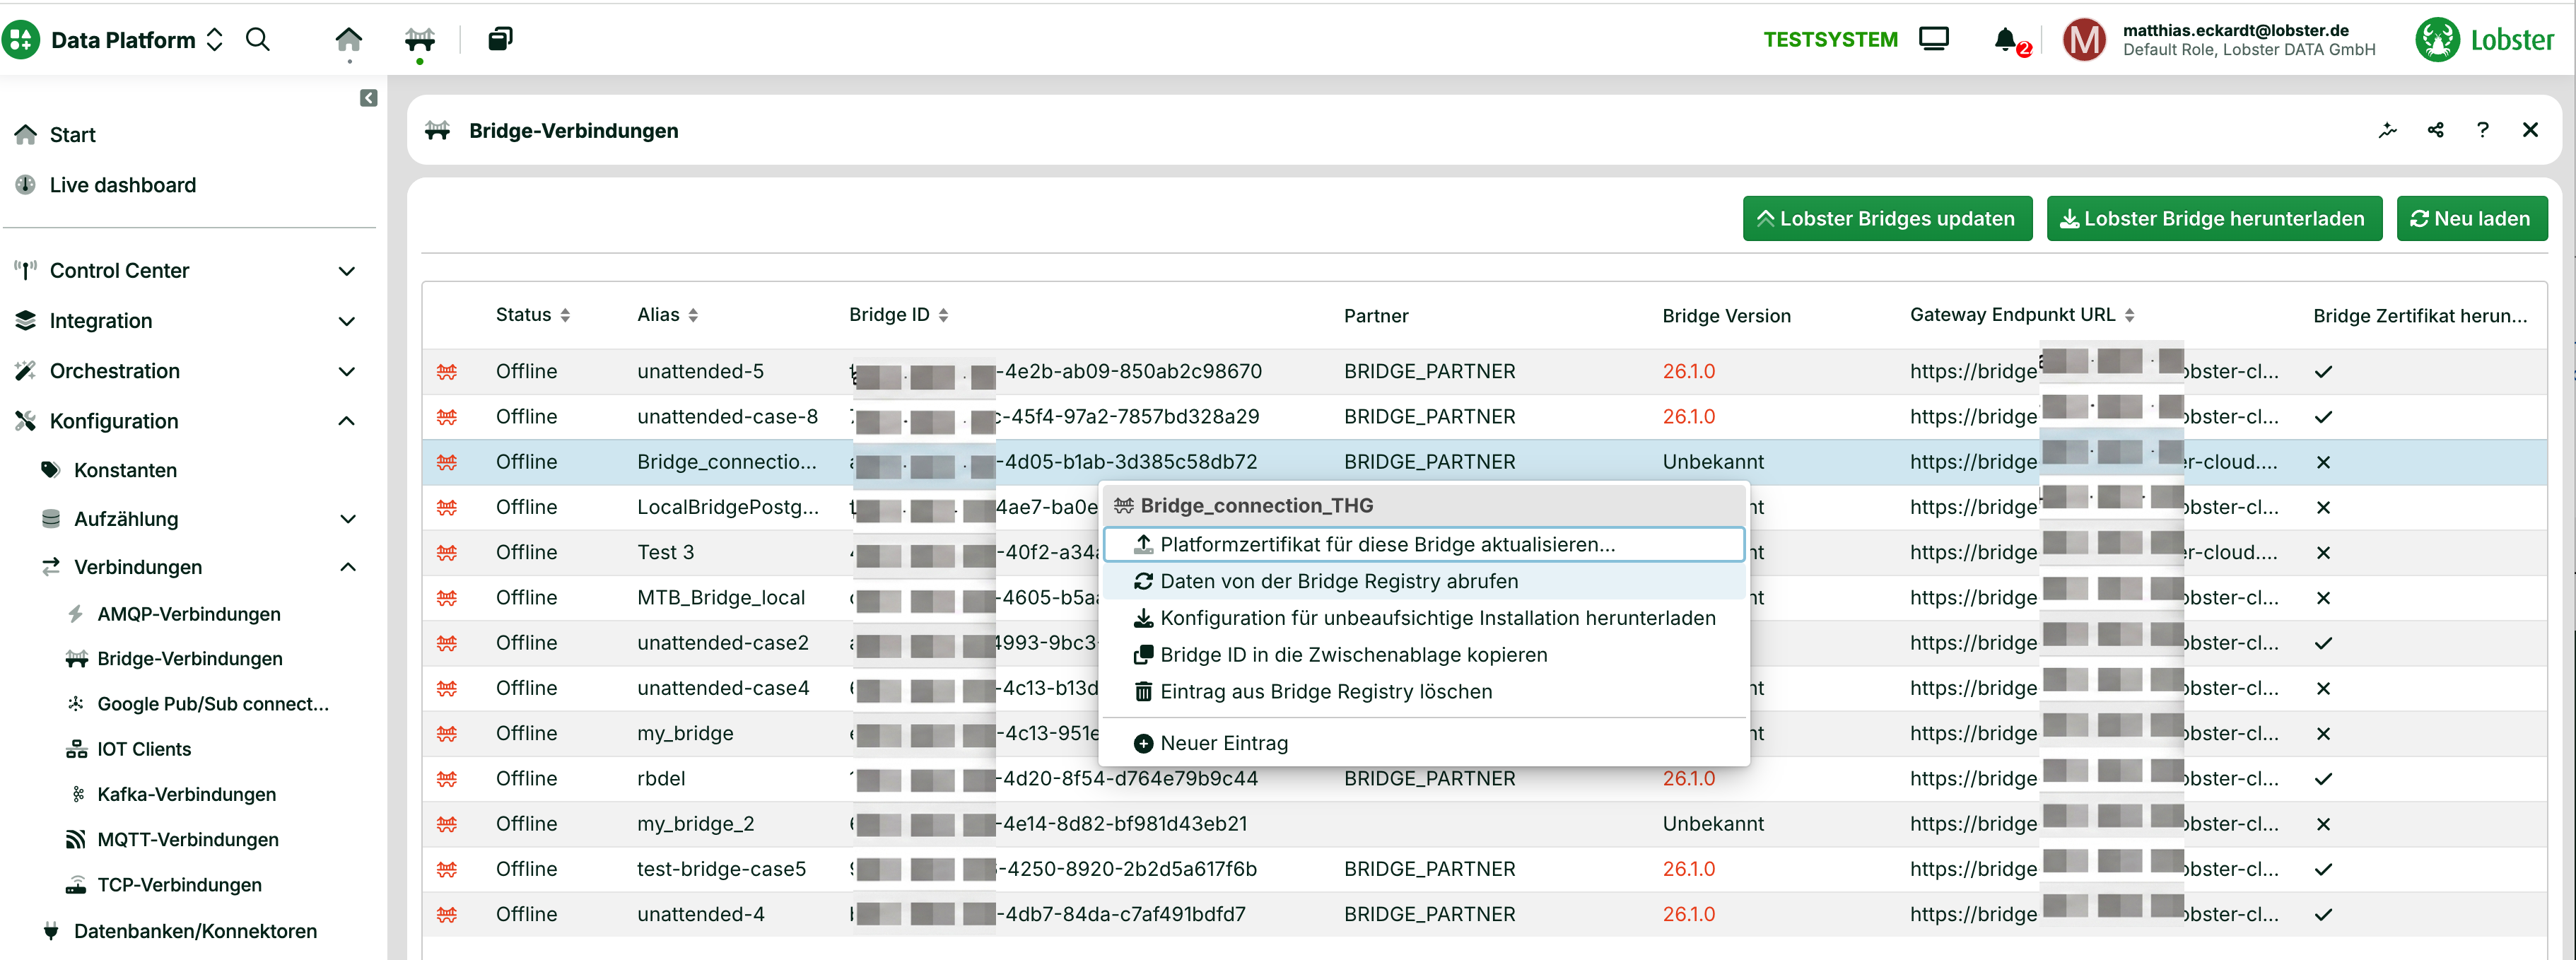Click BRIDGE_PARTNER in test-bridge-case5 row
Screen dimensions: 2576x960
click(x=1429, y=869)
